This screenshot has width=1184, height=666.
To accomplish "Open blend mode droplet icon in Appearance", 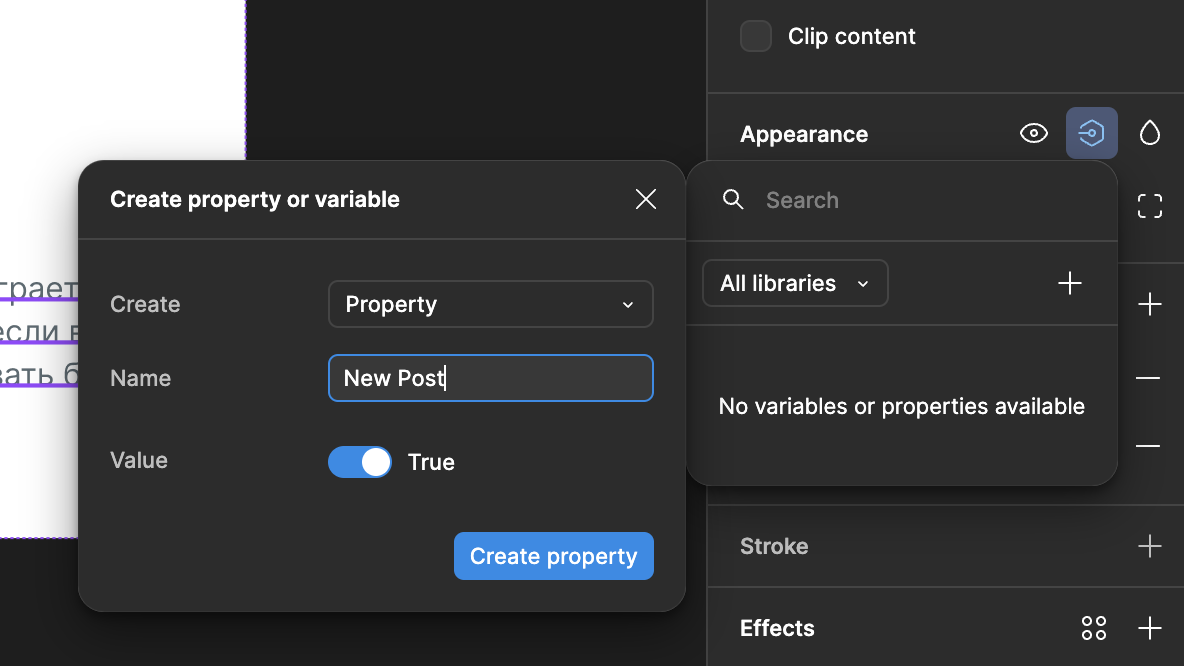I will [1150, 133].
